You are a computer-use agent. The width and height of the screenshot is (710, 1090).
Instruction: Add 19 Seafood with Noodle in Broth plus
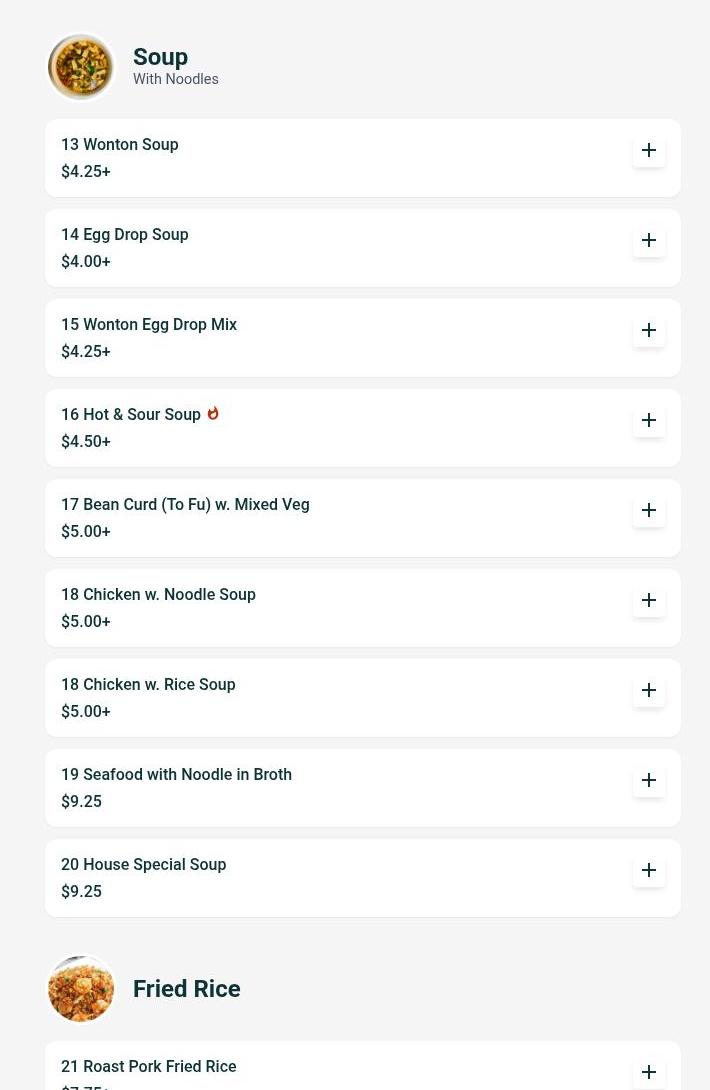click(648, 781)
